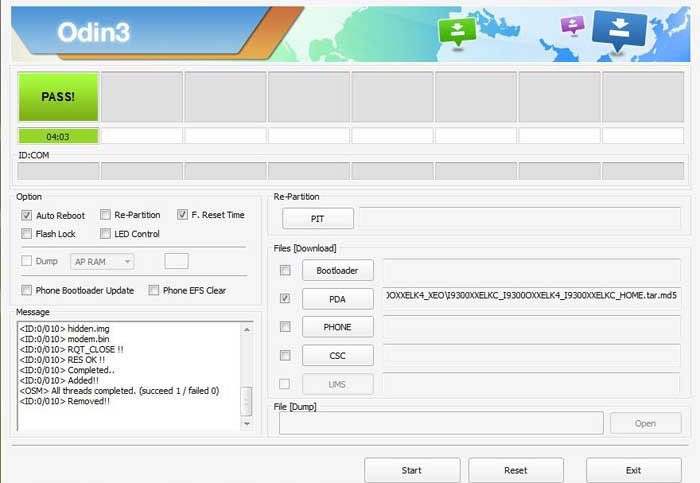700x483 pixels.
Task: Click the green download icon in banner
Action: click(x=457, y=33)
